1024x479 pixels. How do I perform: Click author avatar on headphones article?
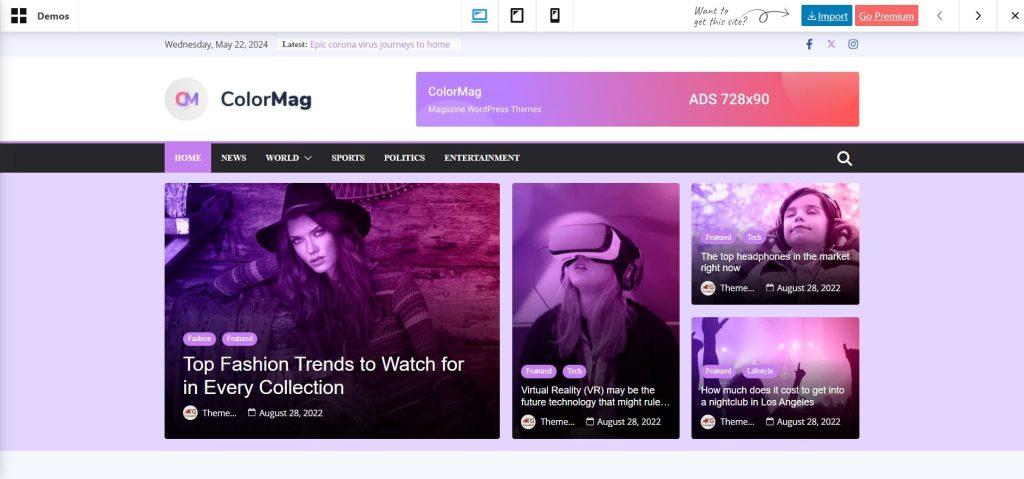coord(708,288)
